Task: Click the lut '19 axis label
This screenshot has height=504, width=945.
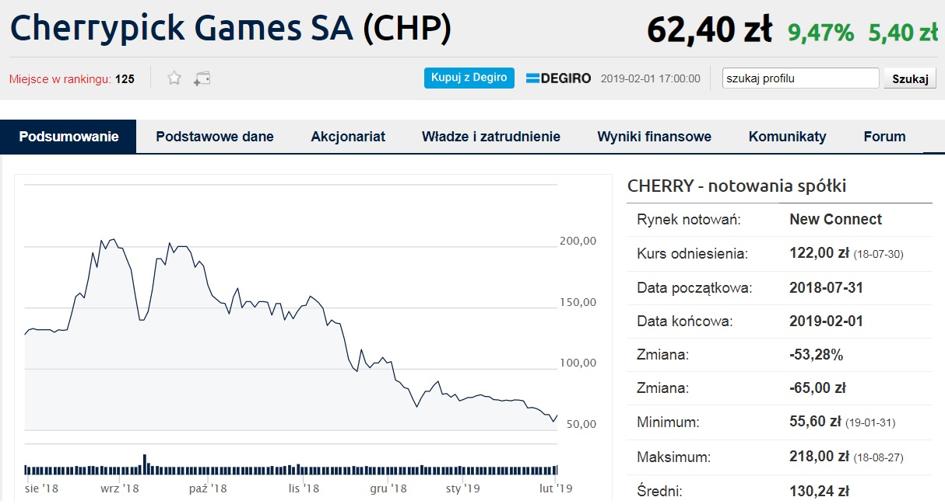Action: [x=556, y=488]
